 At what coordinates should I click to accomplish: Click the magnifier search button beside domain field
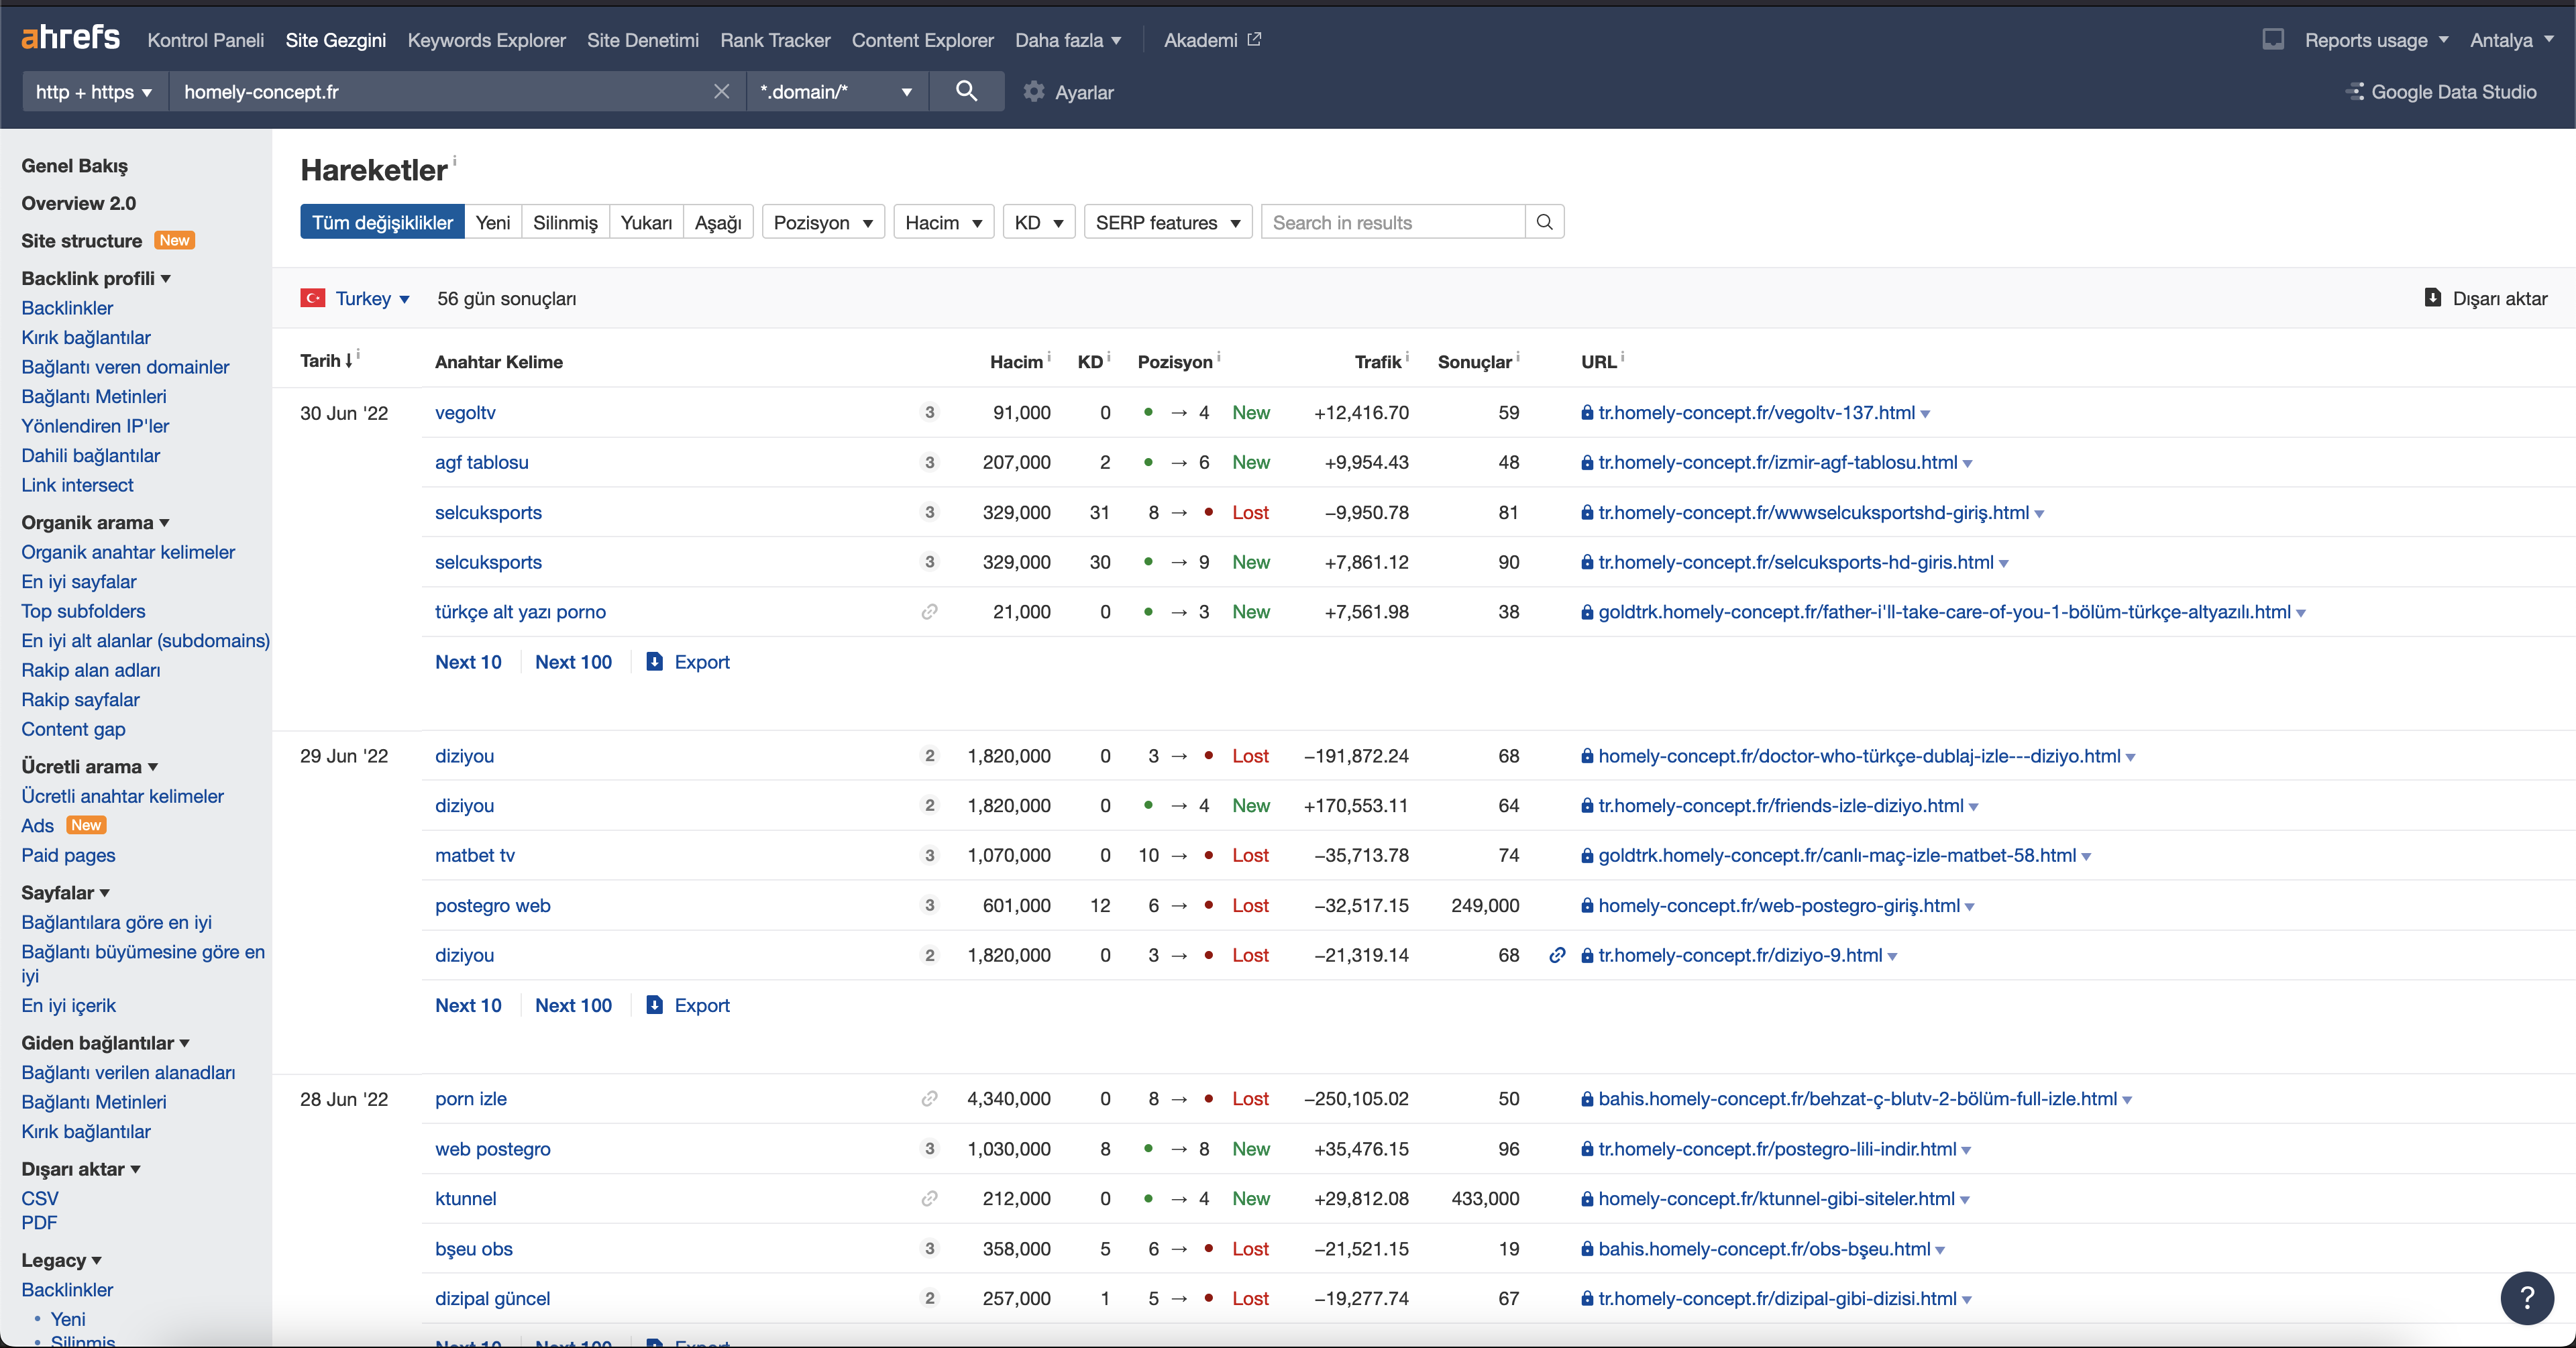coord(966,91)
